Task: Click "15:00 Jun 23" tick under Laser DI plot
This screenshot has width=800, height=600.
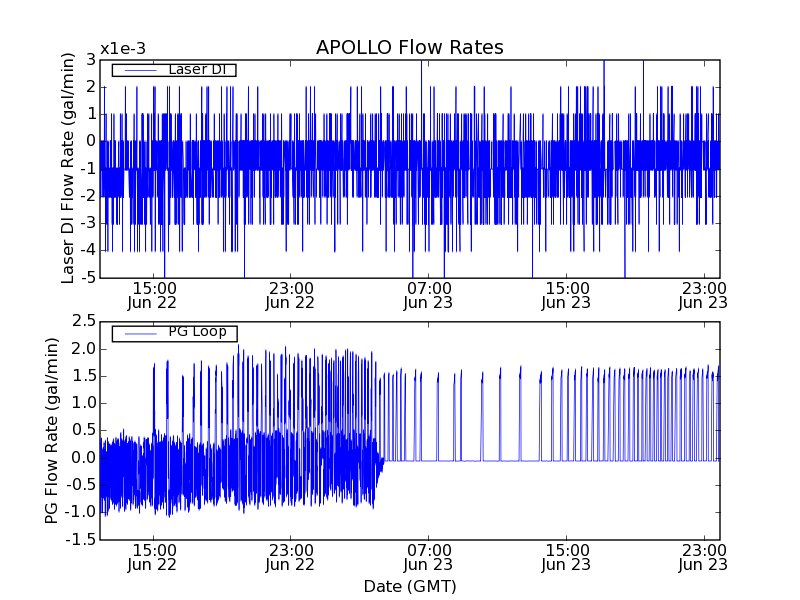Action: (x=566, y=296)
